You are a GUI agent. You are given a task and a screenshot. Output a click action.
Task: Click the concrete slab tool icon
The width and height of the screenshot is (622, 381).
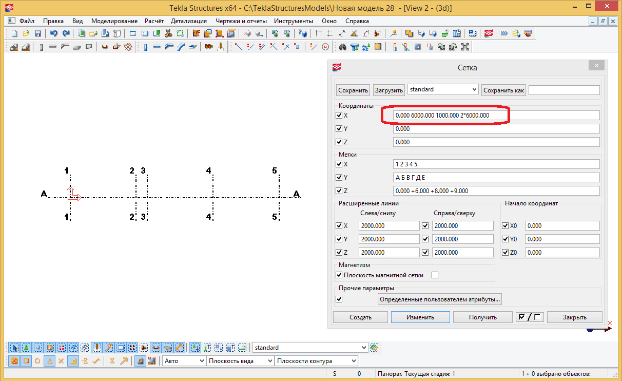tap(77, 47)
